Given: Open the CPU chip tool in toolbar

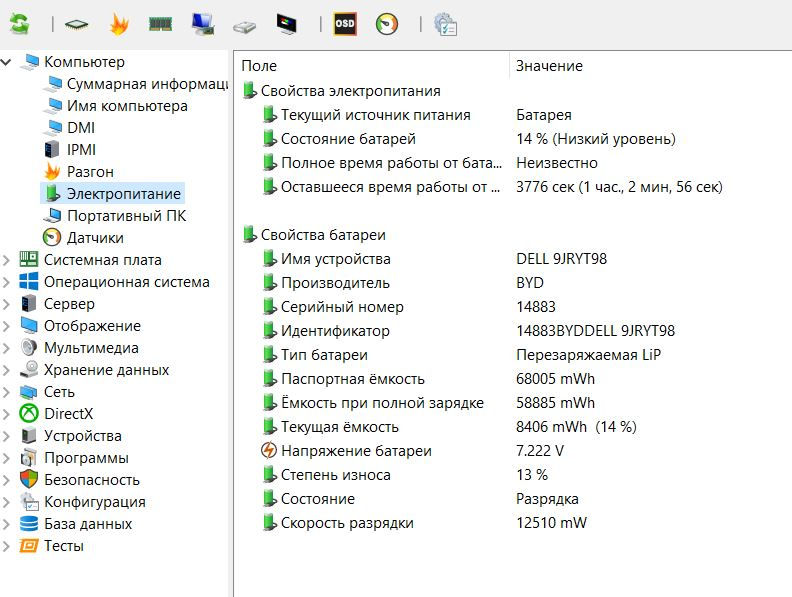Looking at the screenshot, I should click(x=75, y=24).
